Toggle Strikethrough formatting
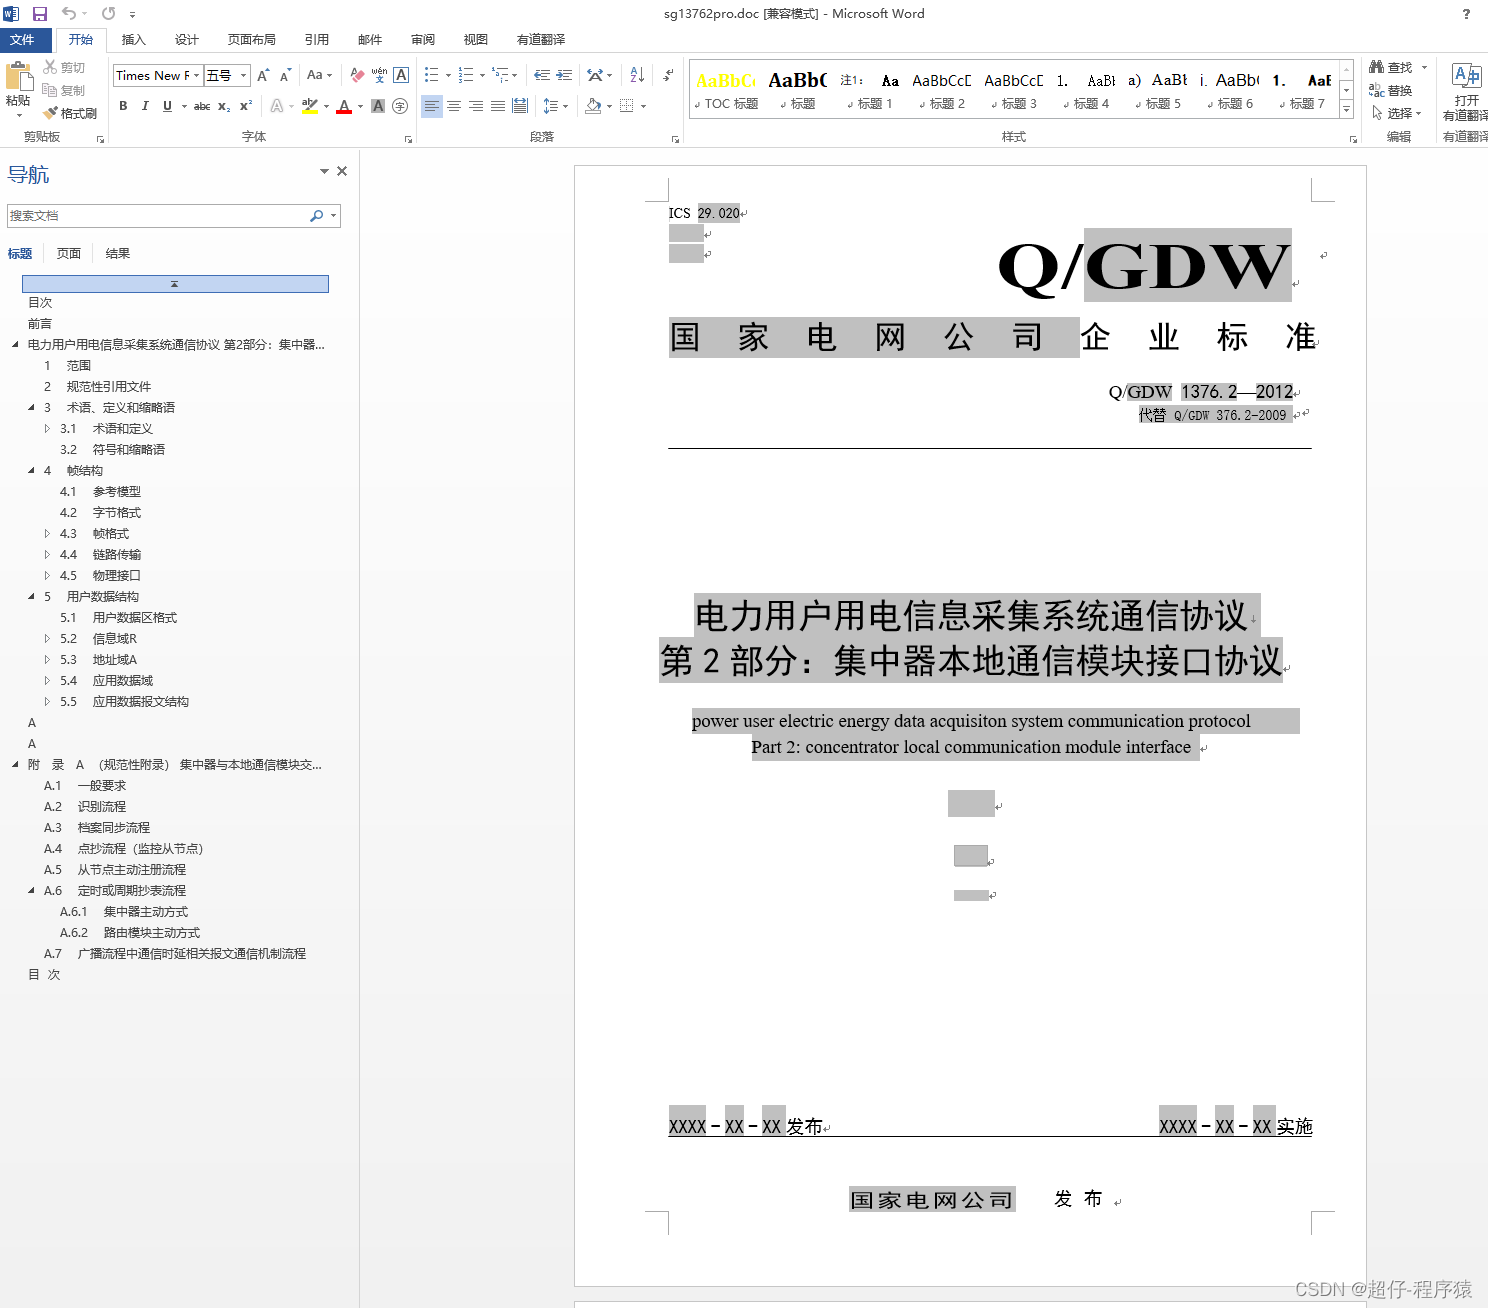The width and height of the screenshot is (1488, 1308). click(202, 106)
